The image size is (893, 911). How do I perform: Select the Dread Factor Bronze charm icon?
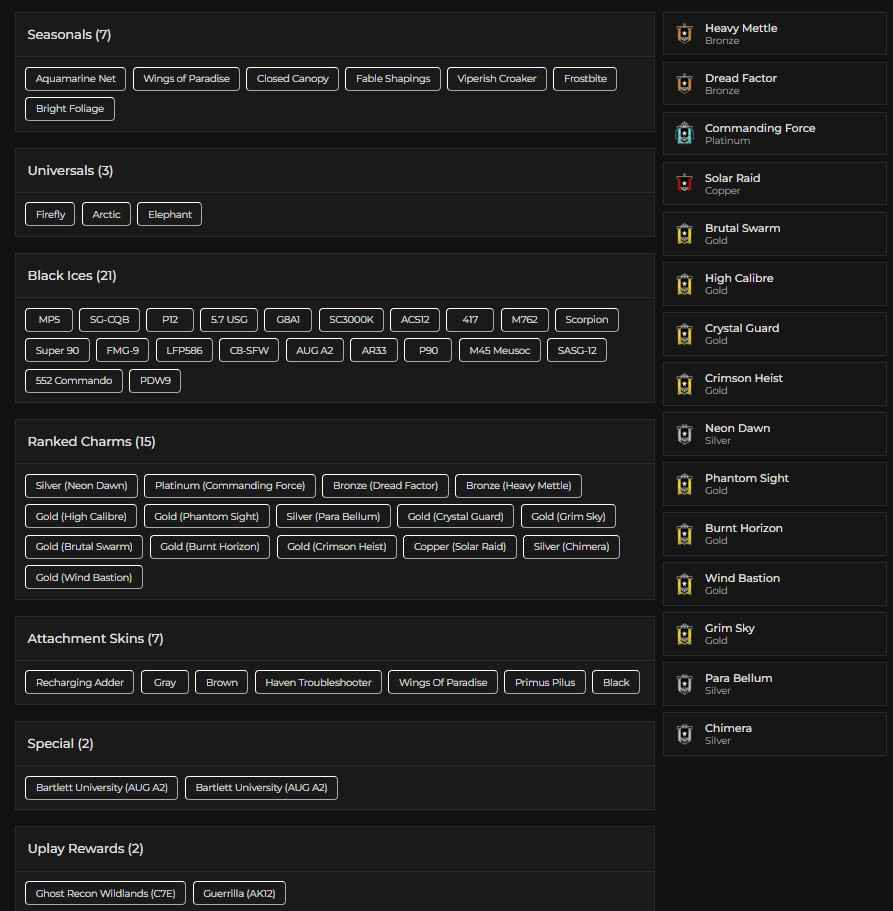point(685,83)
